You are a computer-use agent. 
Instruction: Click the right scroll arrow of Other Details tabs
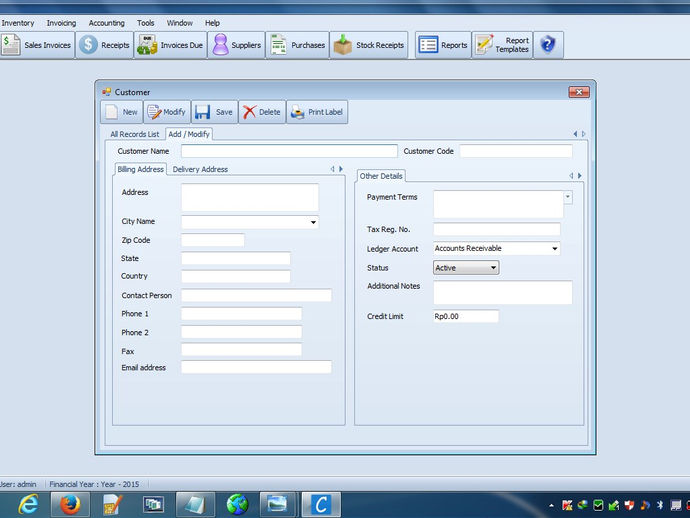pyautogui.click(x=580, y=176)
